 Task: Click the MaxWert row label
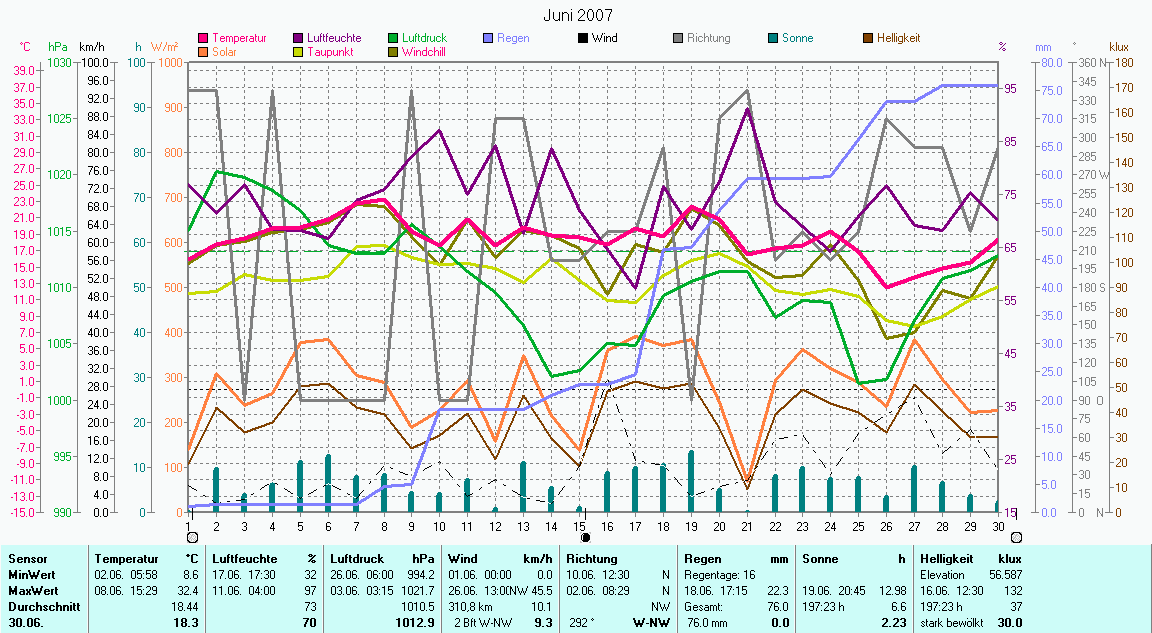coord(31,592)
